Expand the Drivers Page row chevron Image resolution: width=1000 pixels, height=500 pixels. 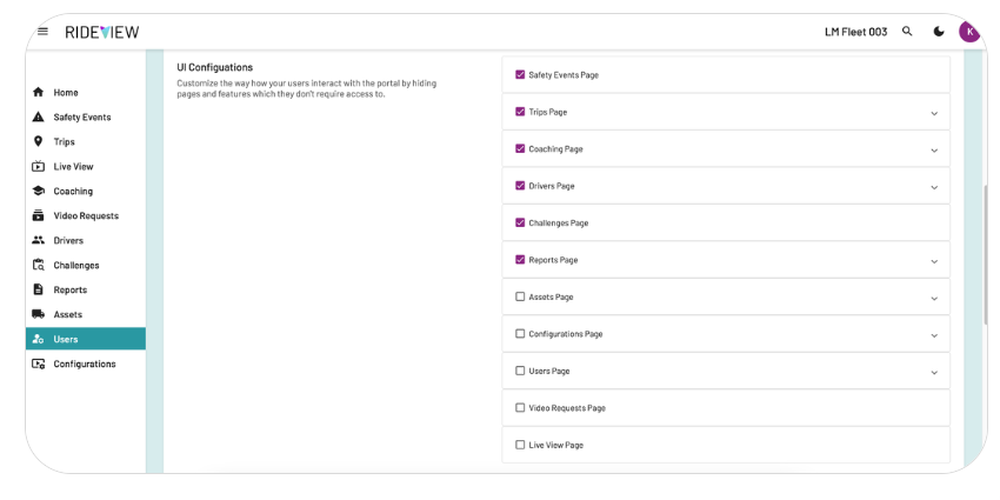tap(934, 188)
